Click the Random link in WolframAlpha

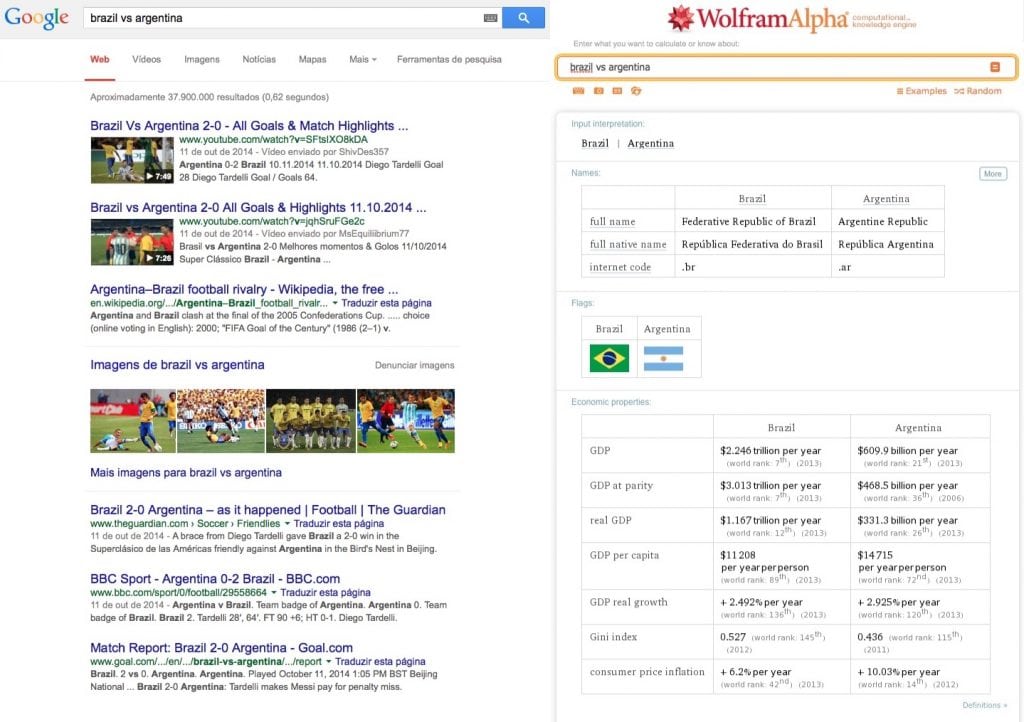click(978, 91)
